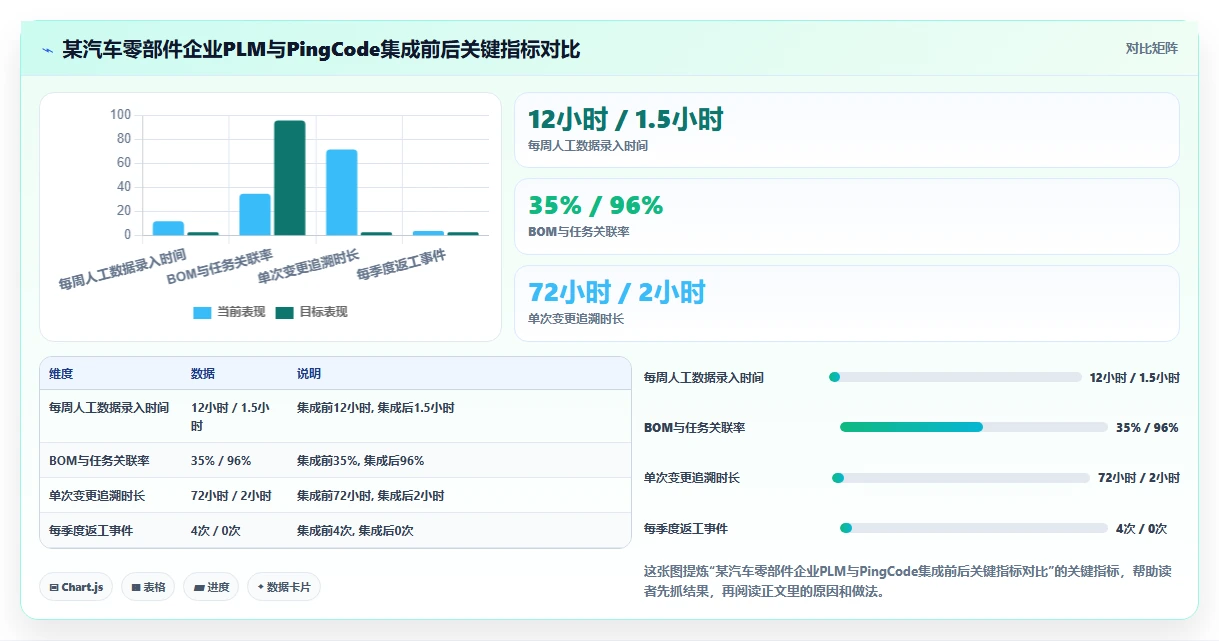The image size is (1219, 641).
Task: Click the 对比矩阵 label in header
Action: click(x=1152, y=48)
